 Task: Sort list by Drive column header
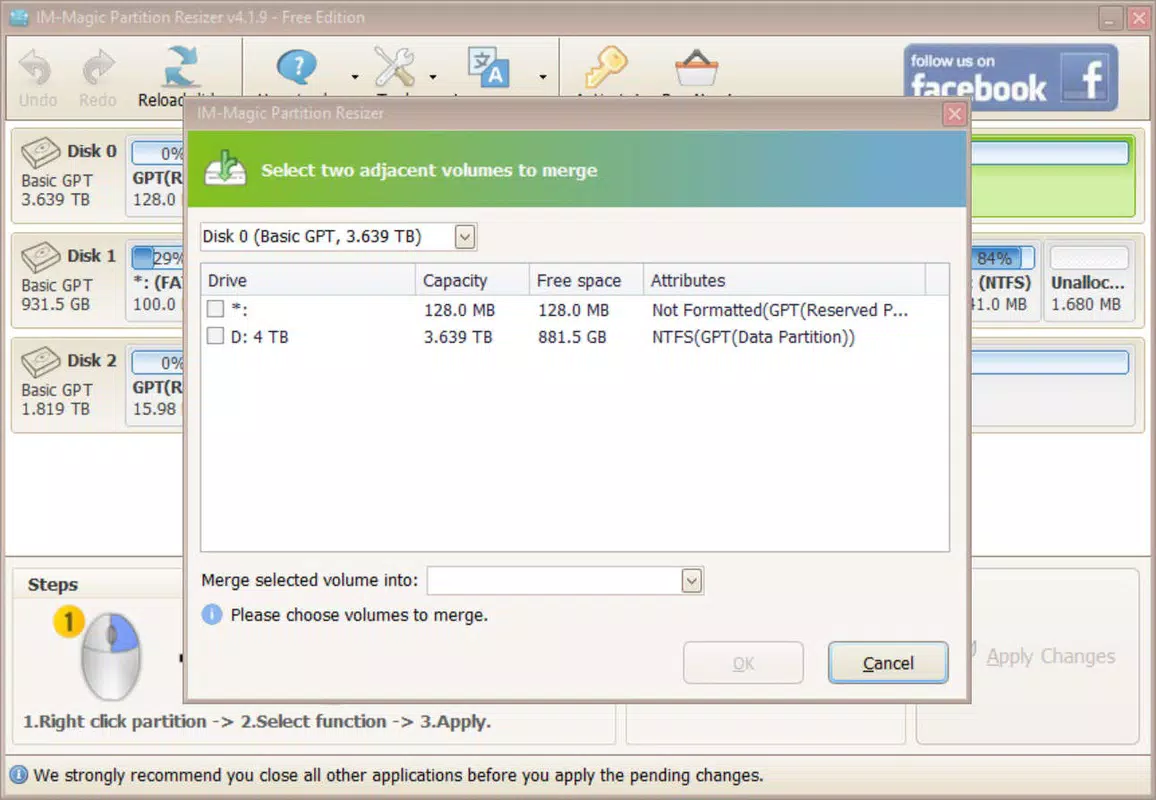[308, 280]
